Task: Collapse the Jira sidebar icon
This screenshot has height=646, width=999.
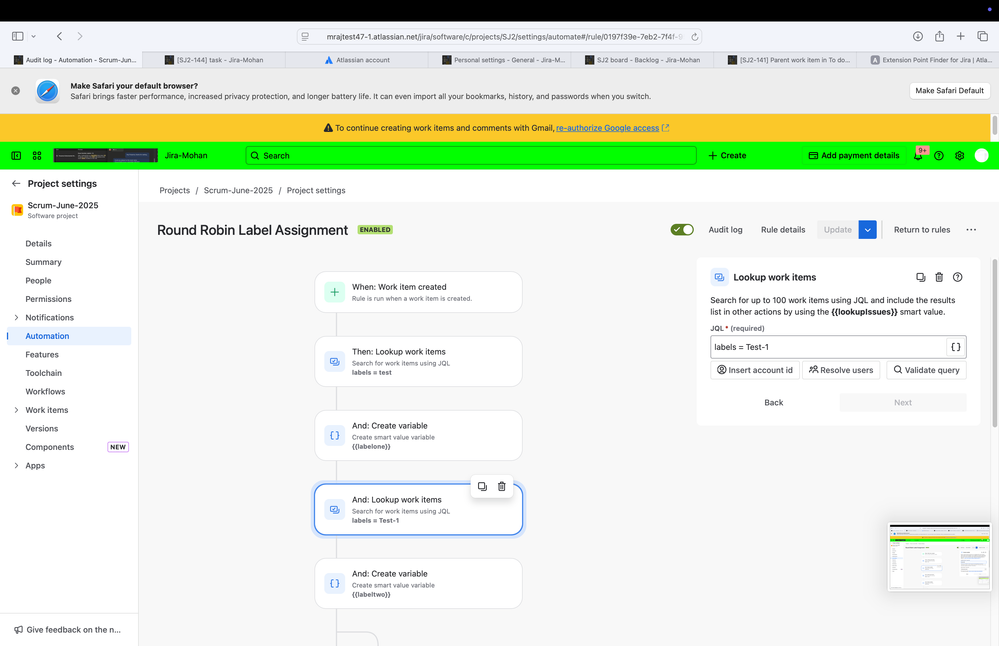Action: pos(16,155)
